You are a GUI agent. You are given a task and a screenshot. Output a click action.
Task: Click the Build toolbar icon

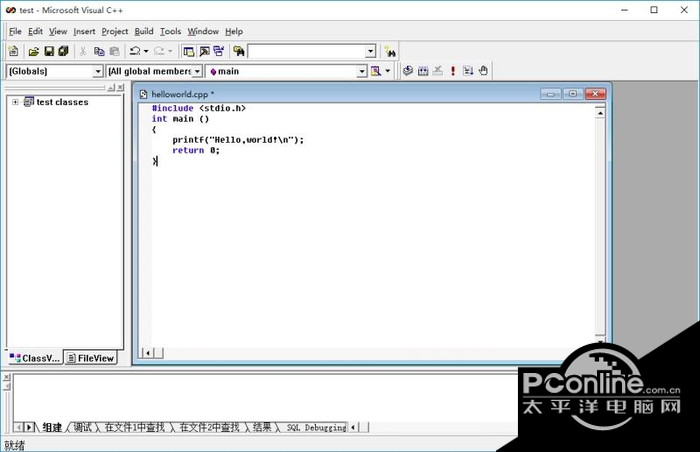(x=423, y=71)
